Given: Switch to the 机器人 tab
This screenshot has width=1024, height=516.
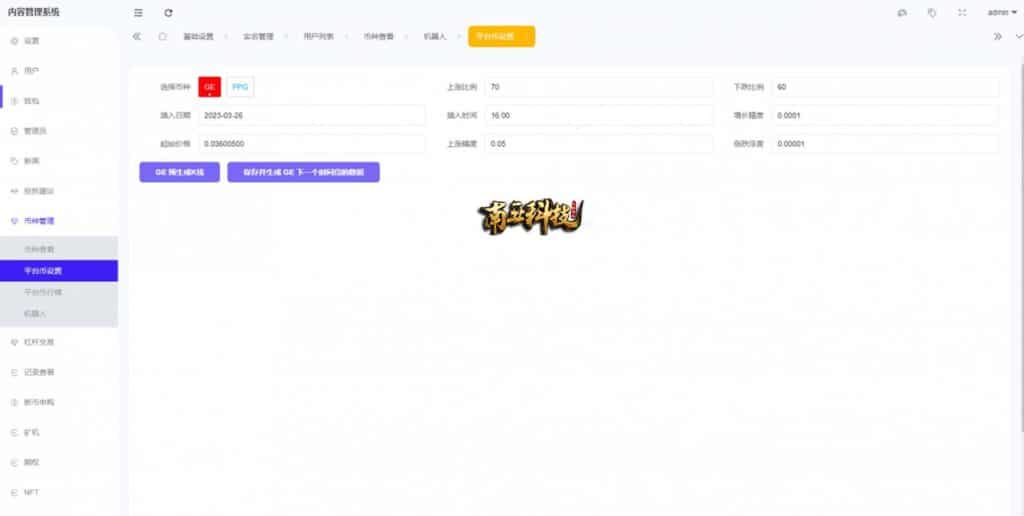Looking at the screenshot, I should click(x=434, y=37).
